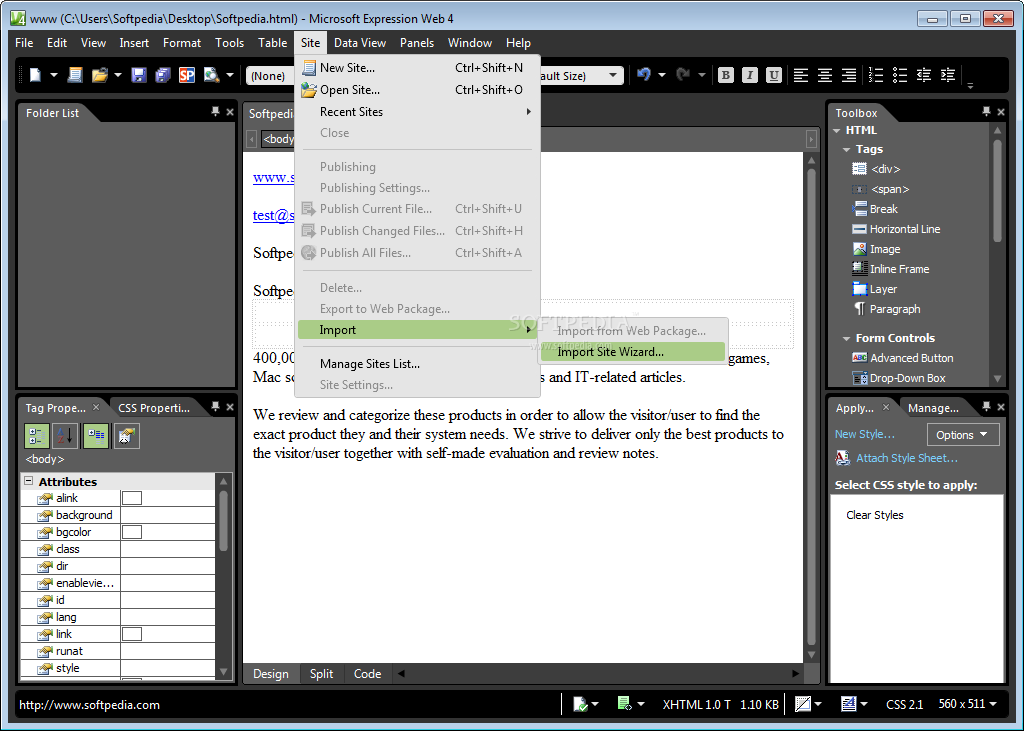Screen dimensions: 1024x731
Task: Click Clear Styles in style list
Action: tap(874, 515)
